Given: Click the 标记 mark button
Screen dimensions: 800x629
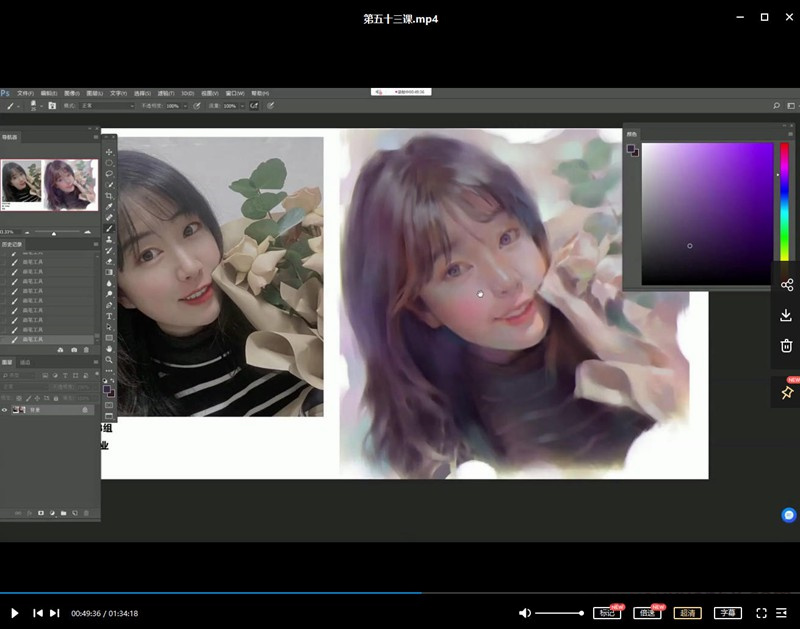Looking at the screenshot, I should [607, 613].
